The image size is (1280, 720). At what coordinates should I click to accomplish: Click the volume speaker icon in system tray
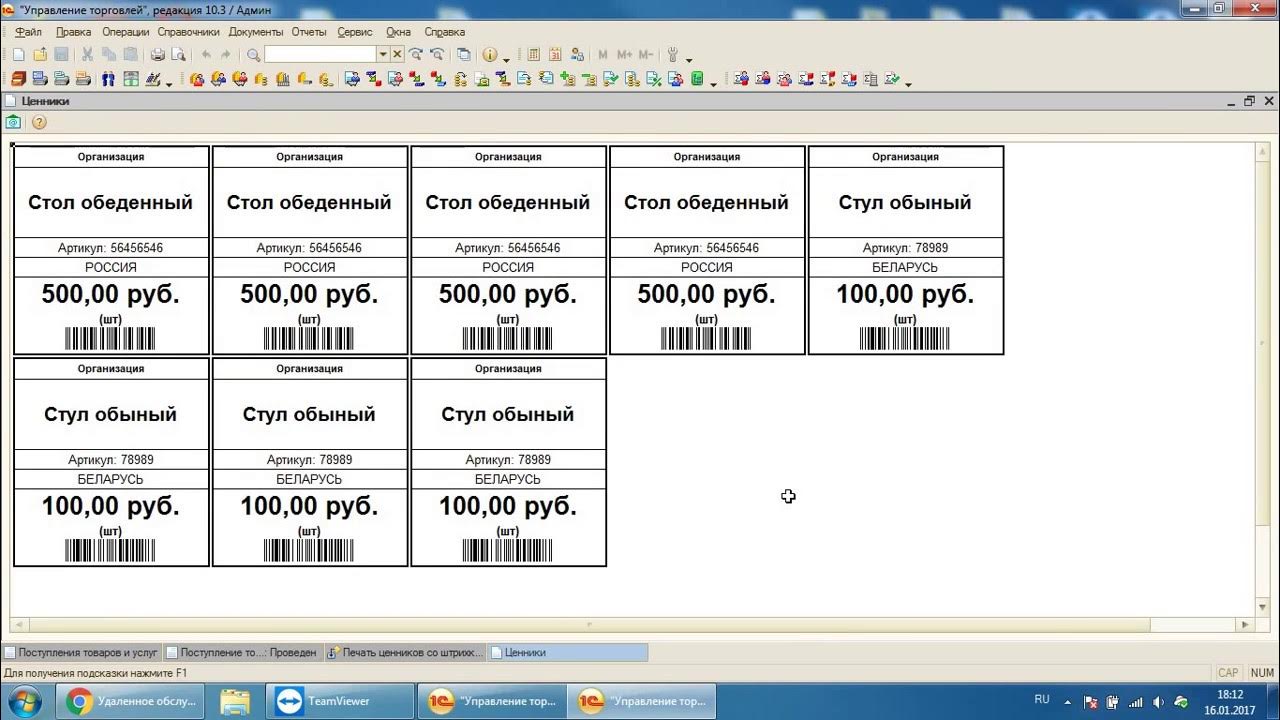pyautogui.click(x=1159, y=701)
